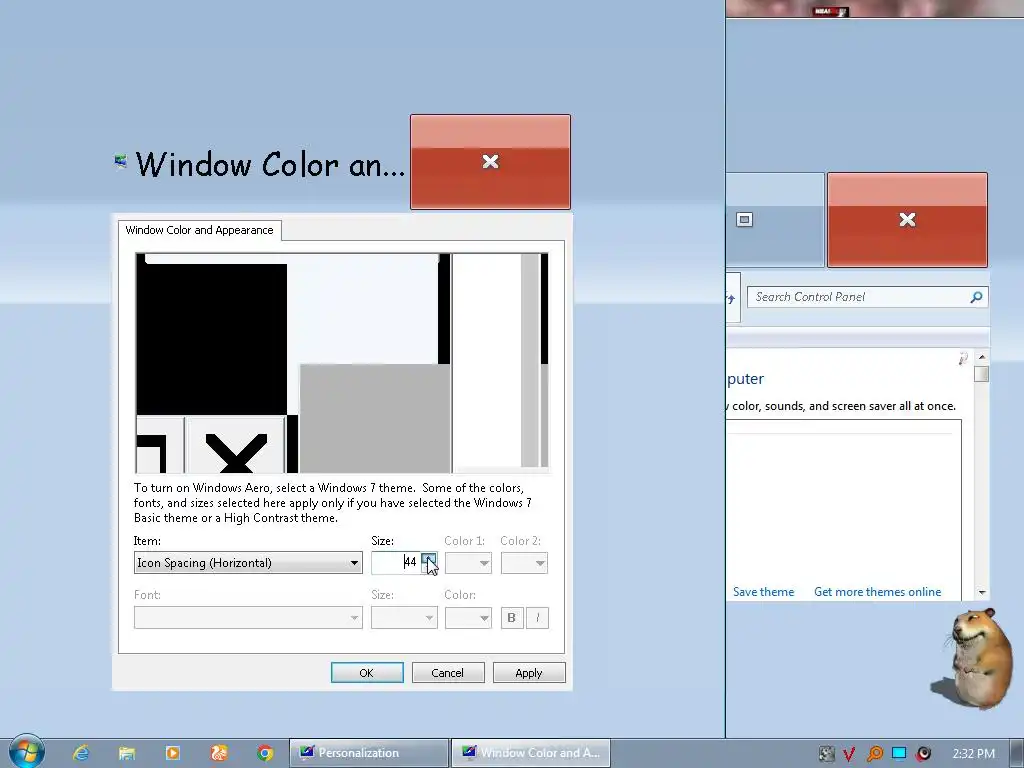The width and height of the screenshot is (1024, 768).
Task: Click the orange magnifier tray icon
Action: (874, 754)
